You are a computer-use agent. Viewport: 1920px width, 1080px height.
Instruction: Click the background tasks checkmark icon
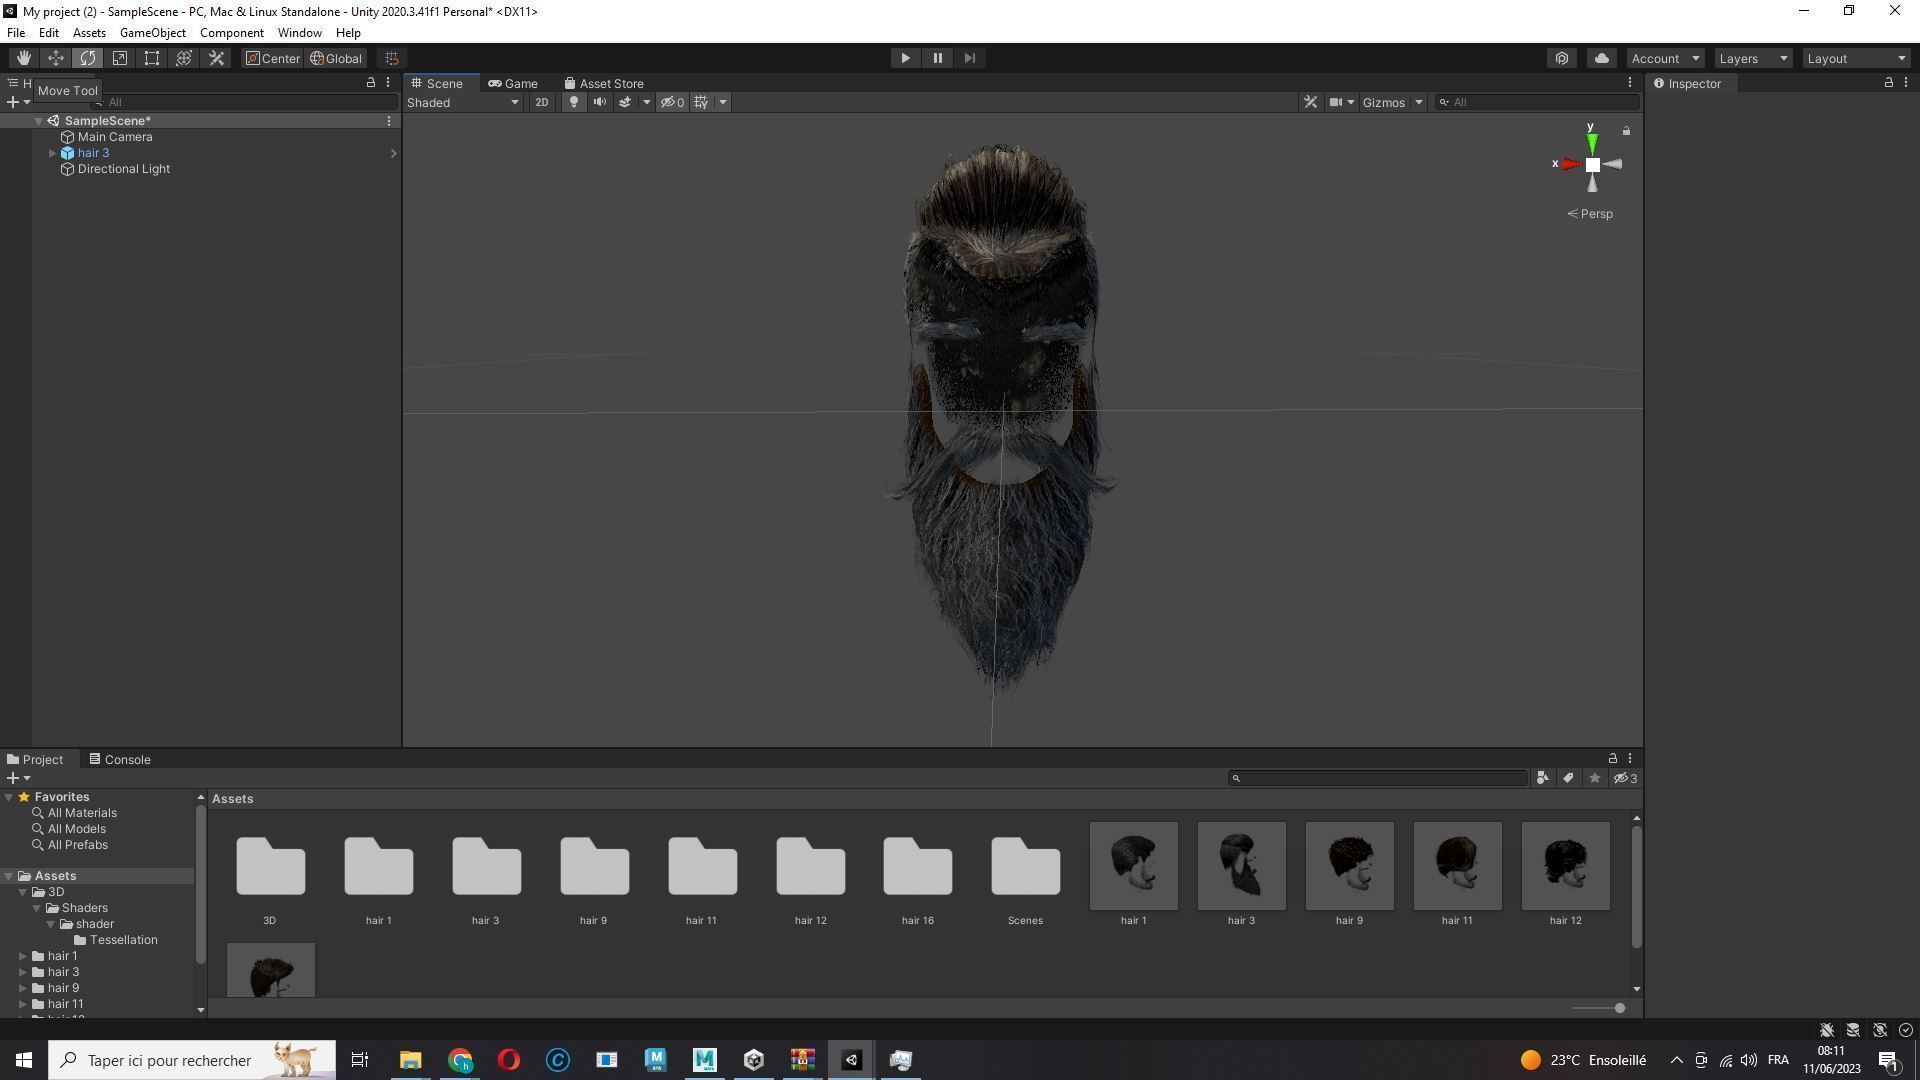[x=1905, y=1030]
